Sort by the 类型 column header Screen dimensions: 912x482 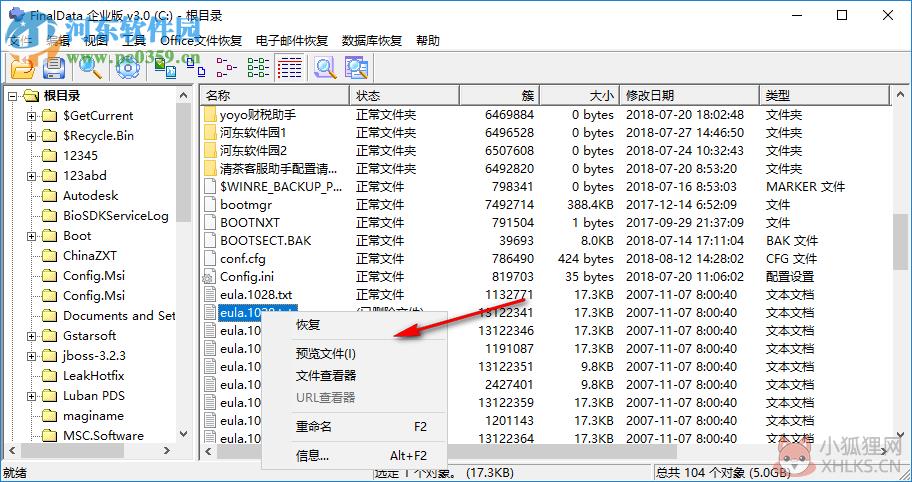[825, 95]
